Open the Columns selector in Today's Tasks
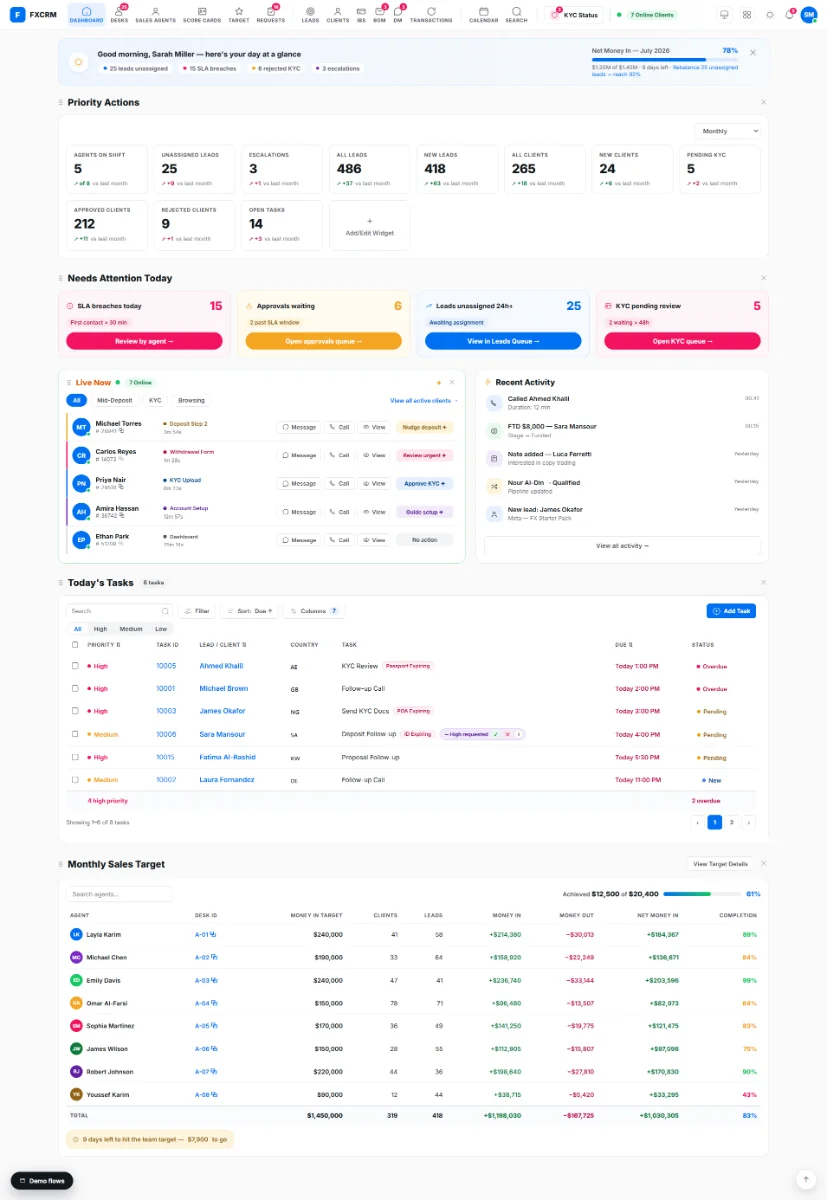Viewport: 827px width, 1200px height. coord(314,610)
